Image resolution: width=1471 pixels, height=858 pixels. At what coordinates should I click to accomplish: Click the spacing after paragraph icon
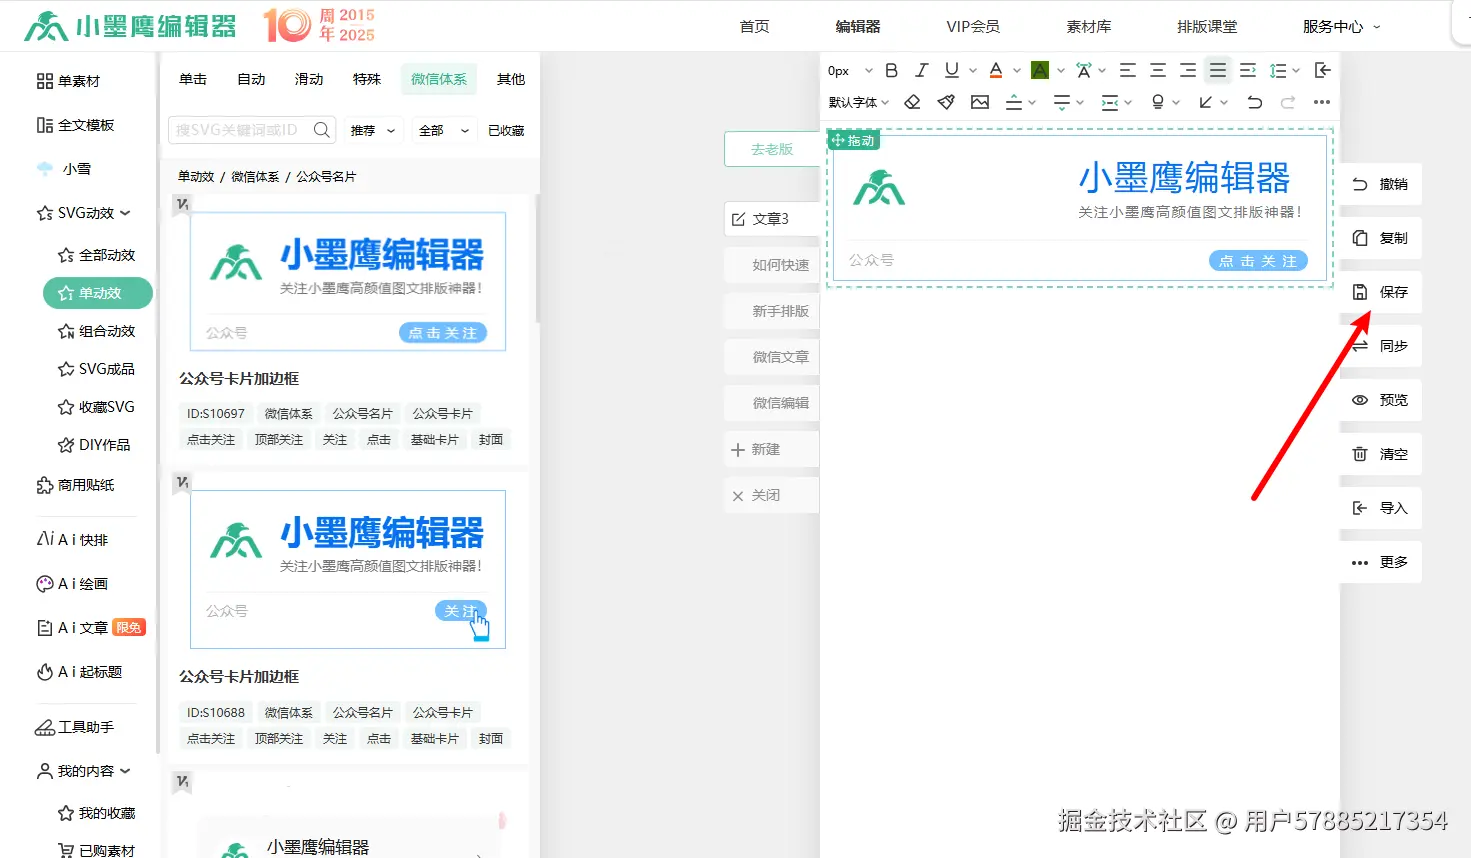click(1062, 102)
